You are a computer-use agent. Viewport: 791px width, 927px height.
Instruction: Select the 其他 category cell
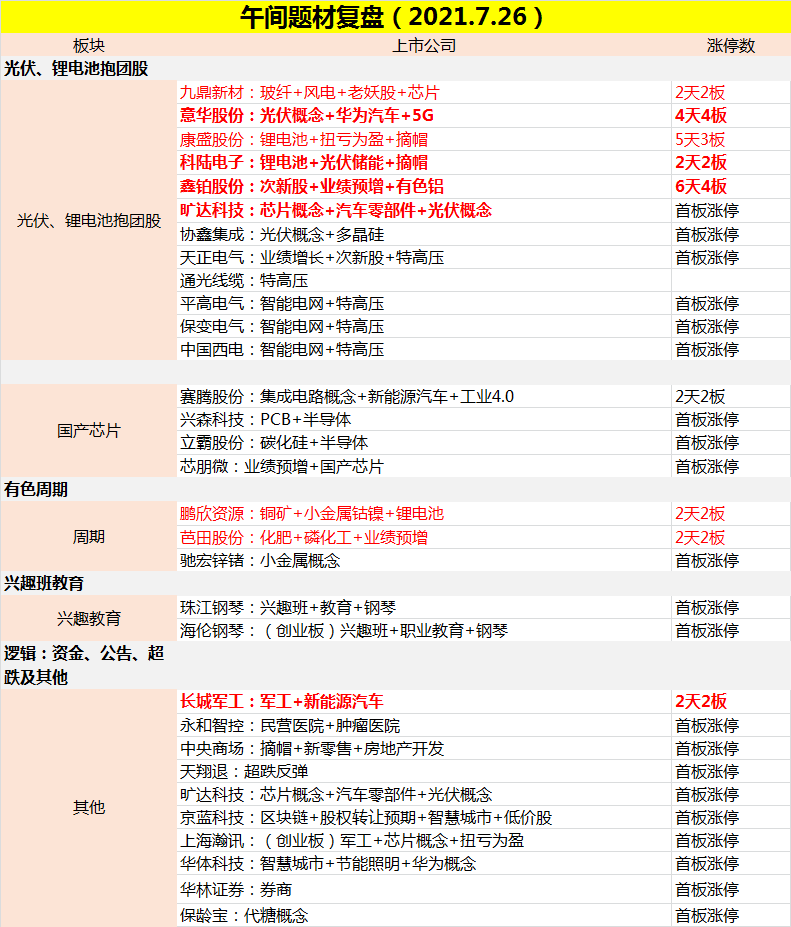[89, 807]
